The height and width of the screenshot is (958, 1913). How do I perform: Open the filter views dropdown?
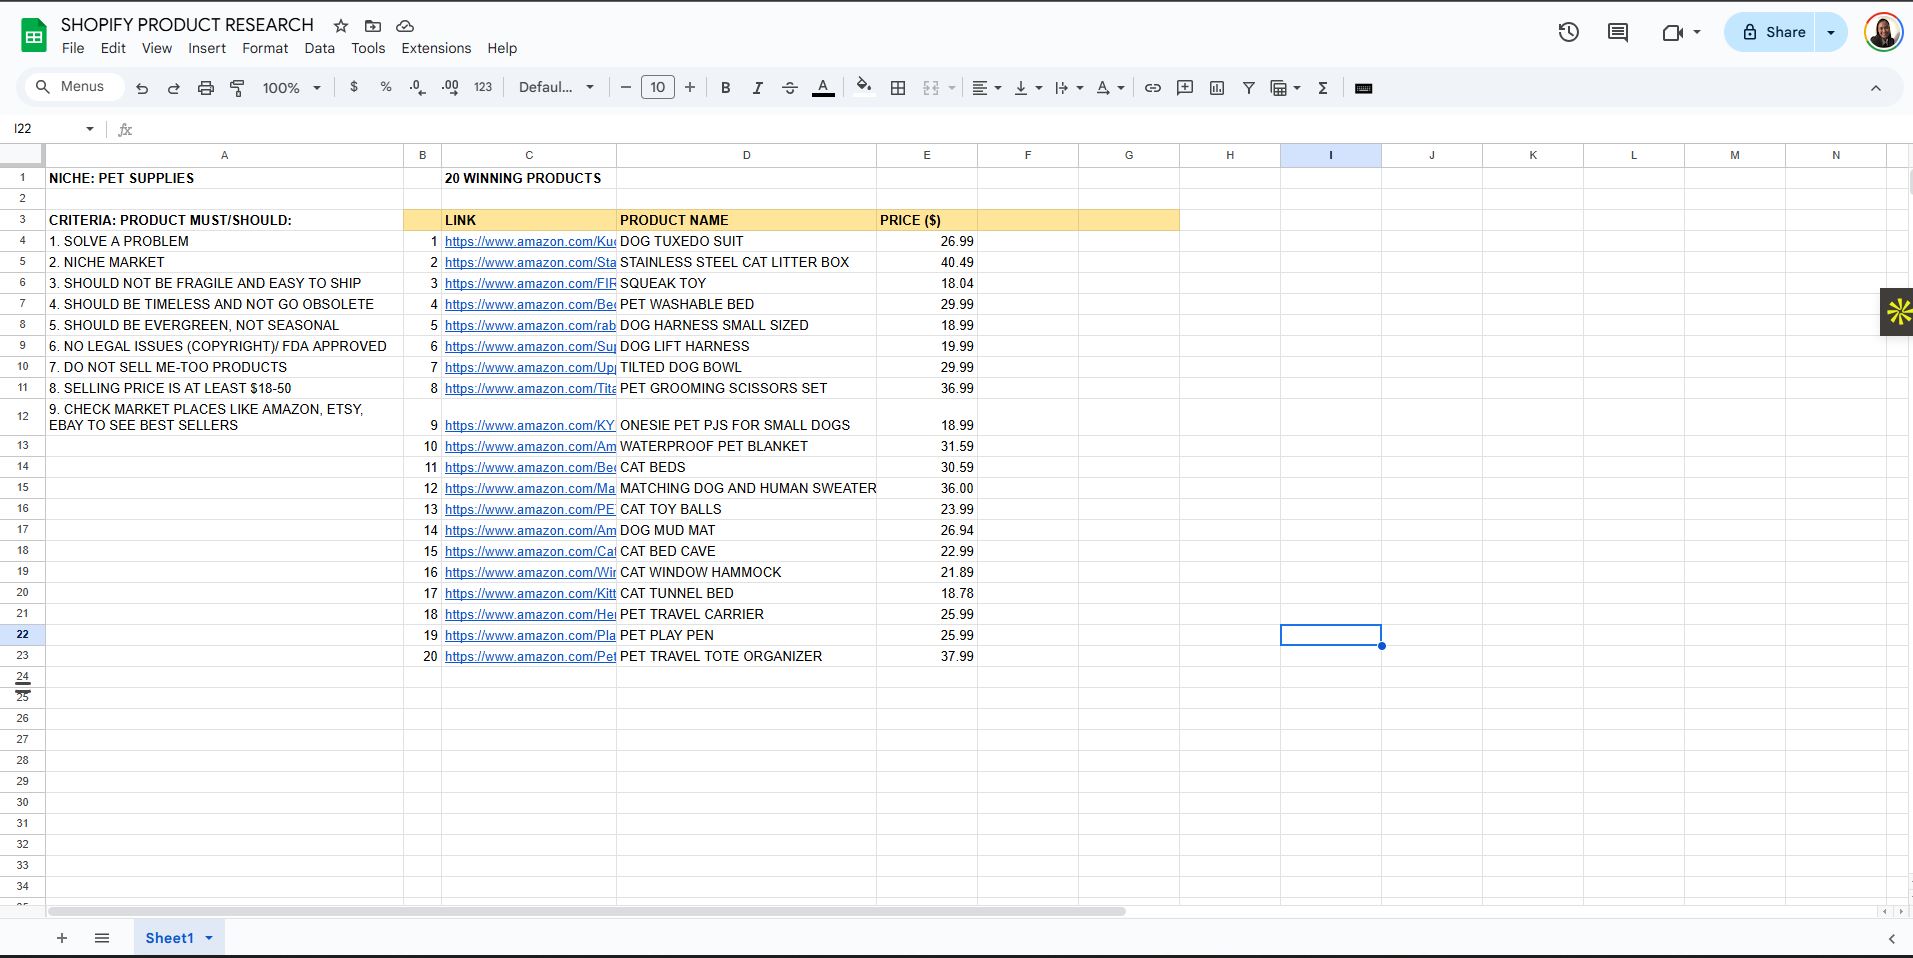(1297, 88)
